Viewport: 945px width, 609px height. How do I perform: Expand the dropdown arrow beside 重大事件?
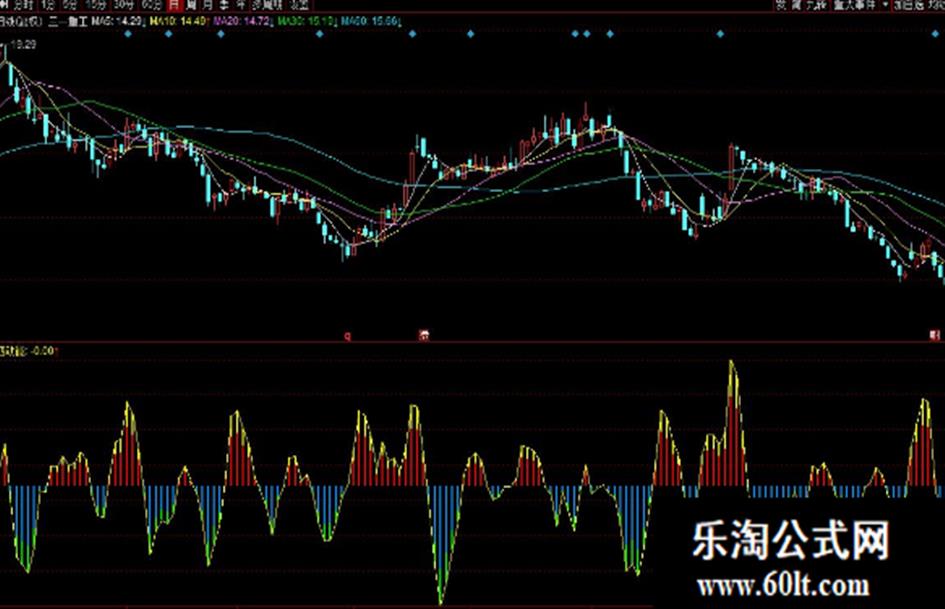click(x=885, y=5)
